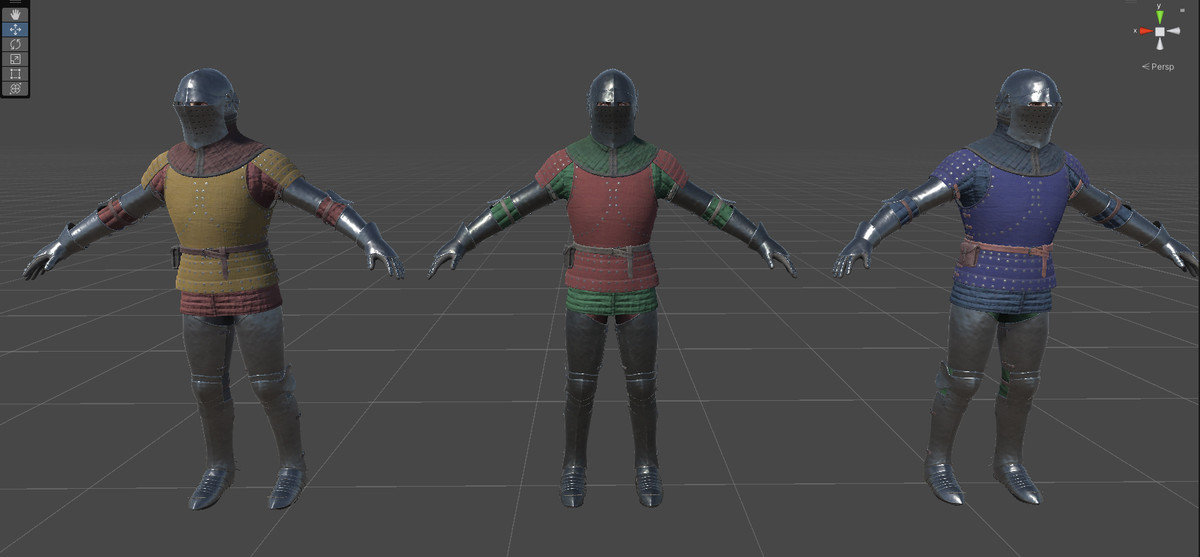This screenshot has width=1200, height=557.
Task: Click the center cube of orientation gizmo
Action: 1160,31
